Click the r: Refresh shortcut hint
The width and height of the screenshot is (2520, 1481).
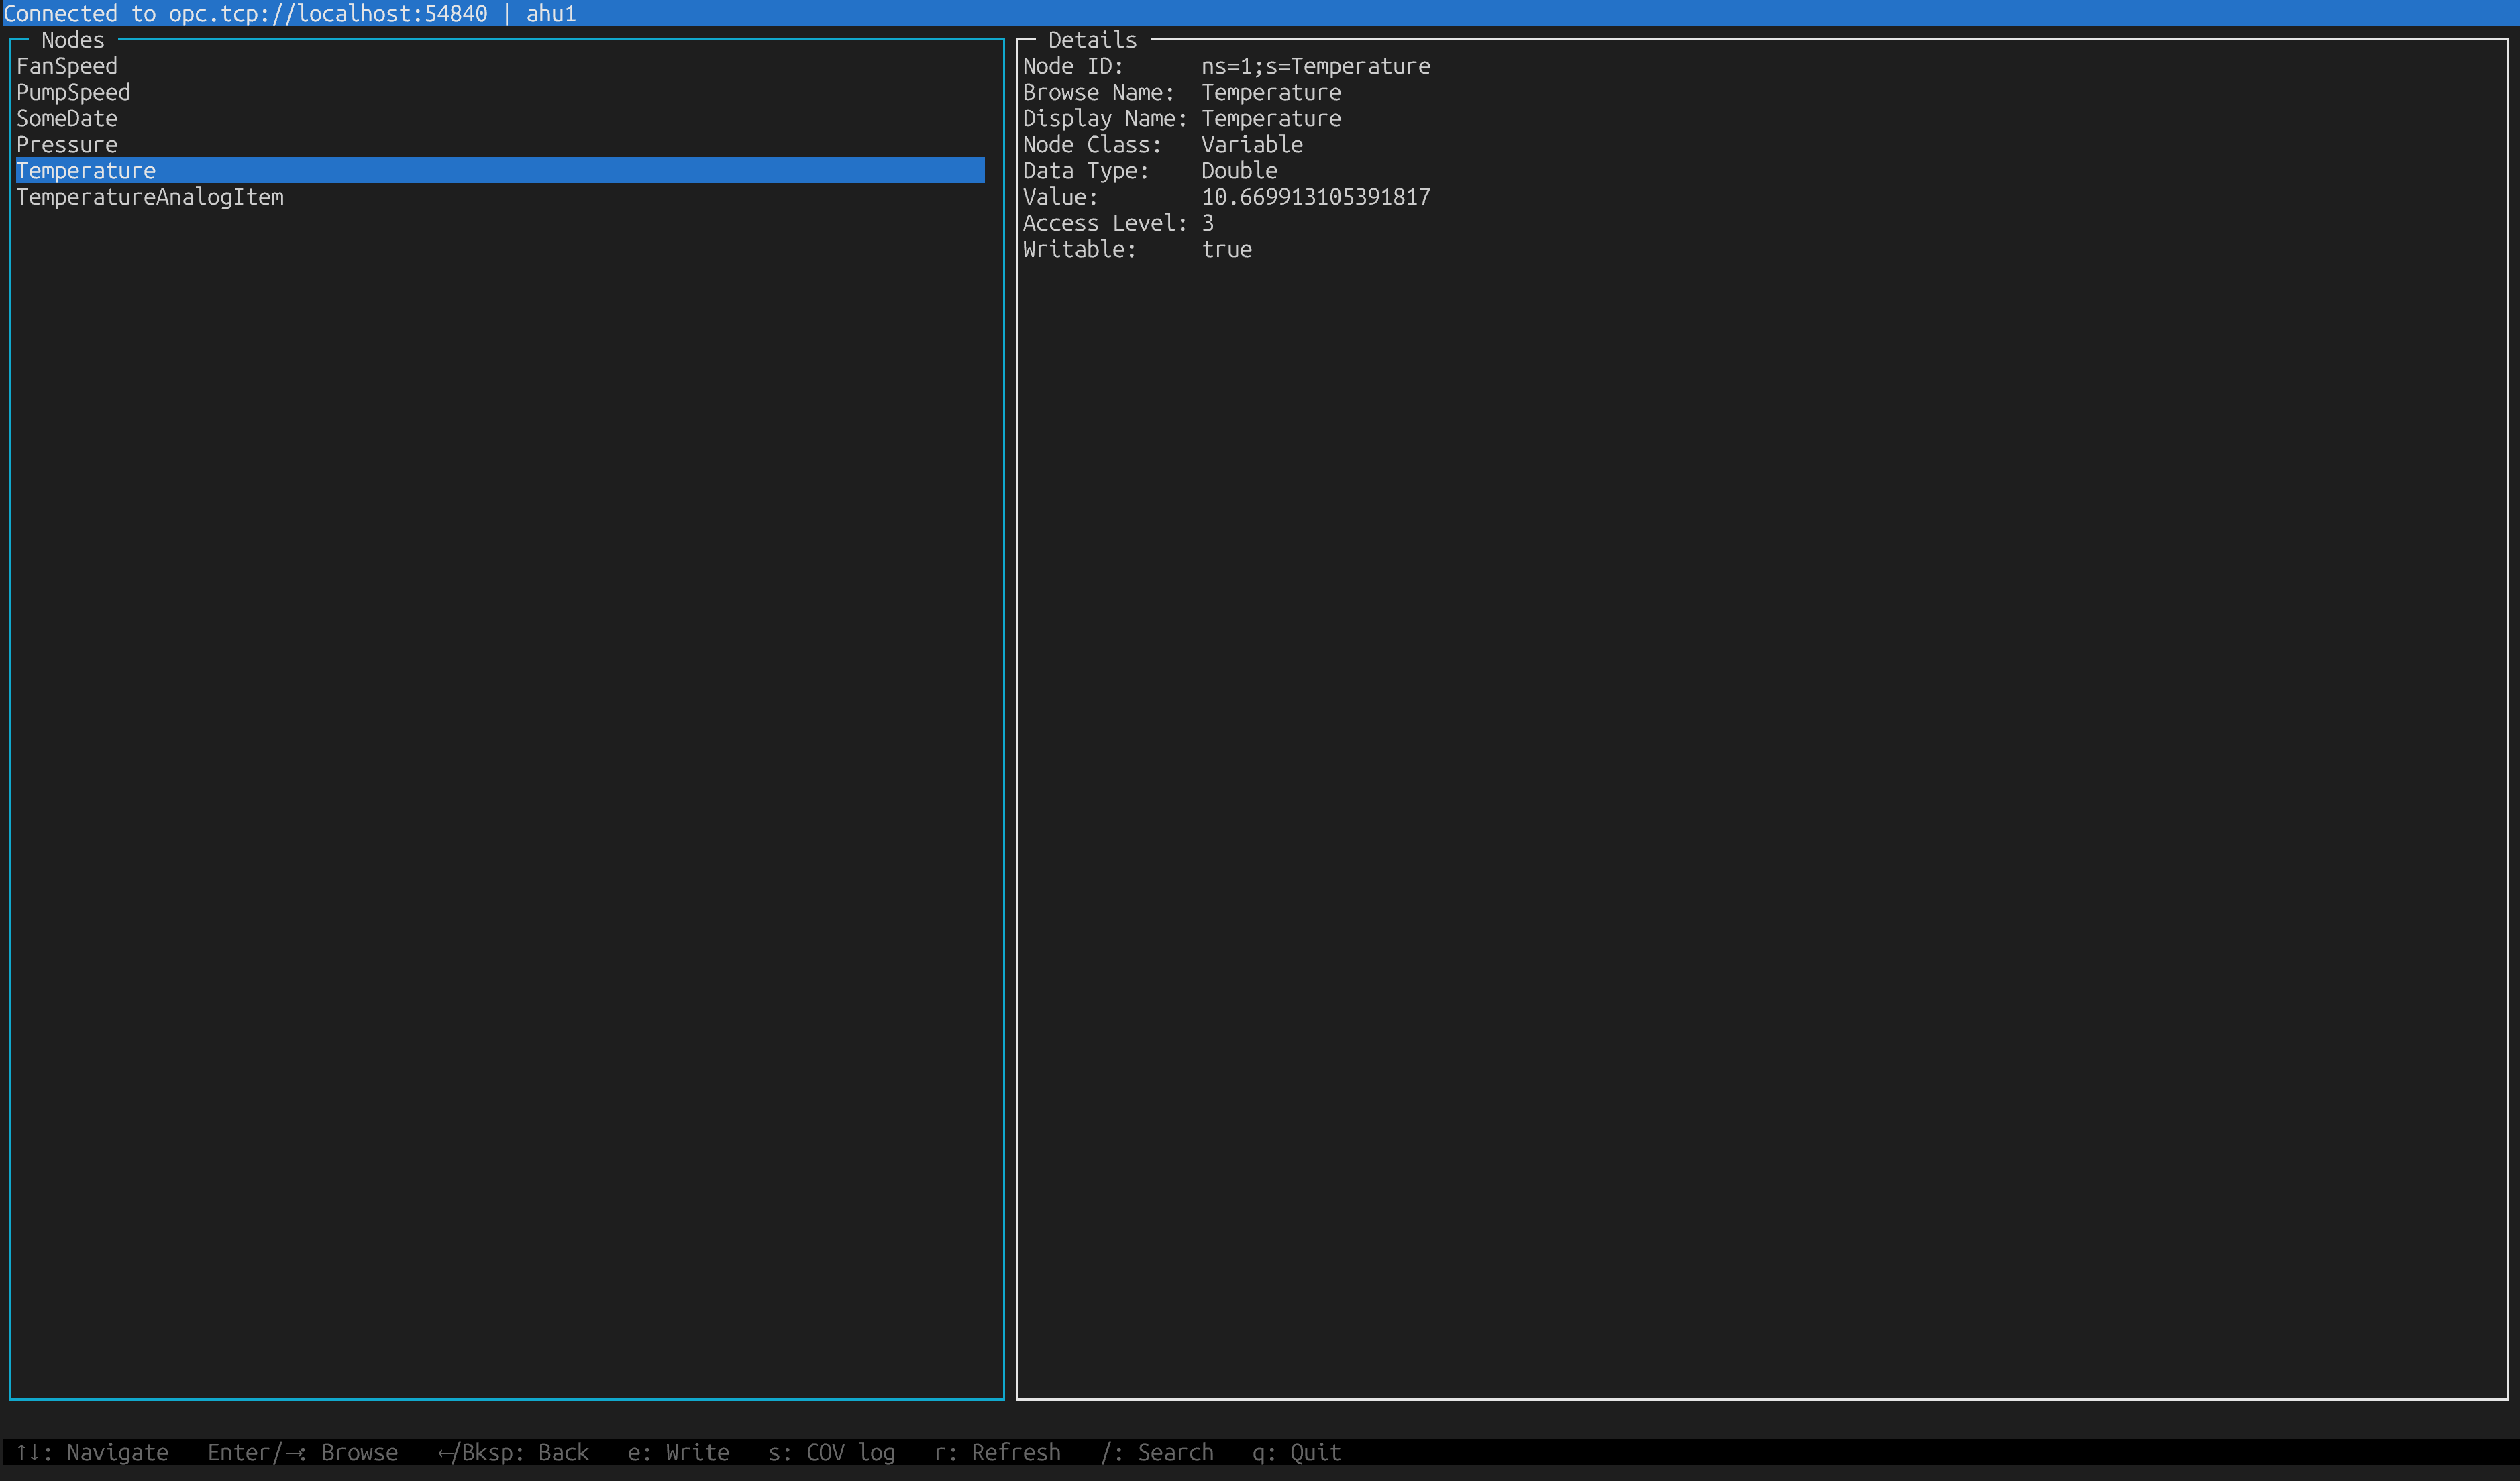point(998,1452)
